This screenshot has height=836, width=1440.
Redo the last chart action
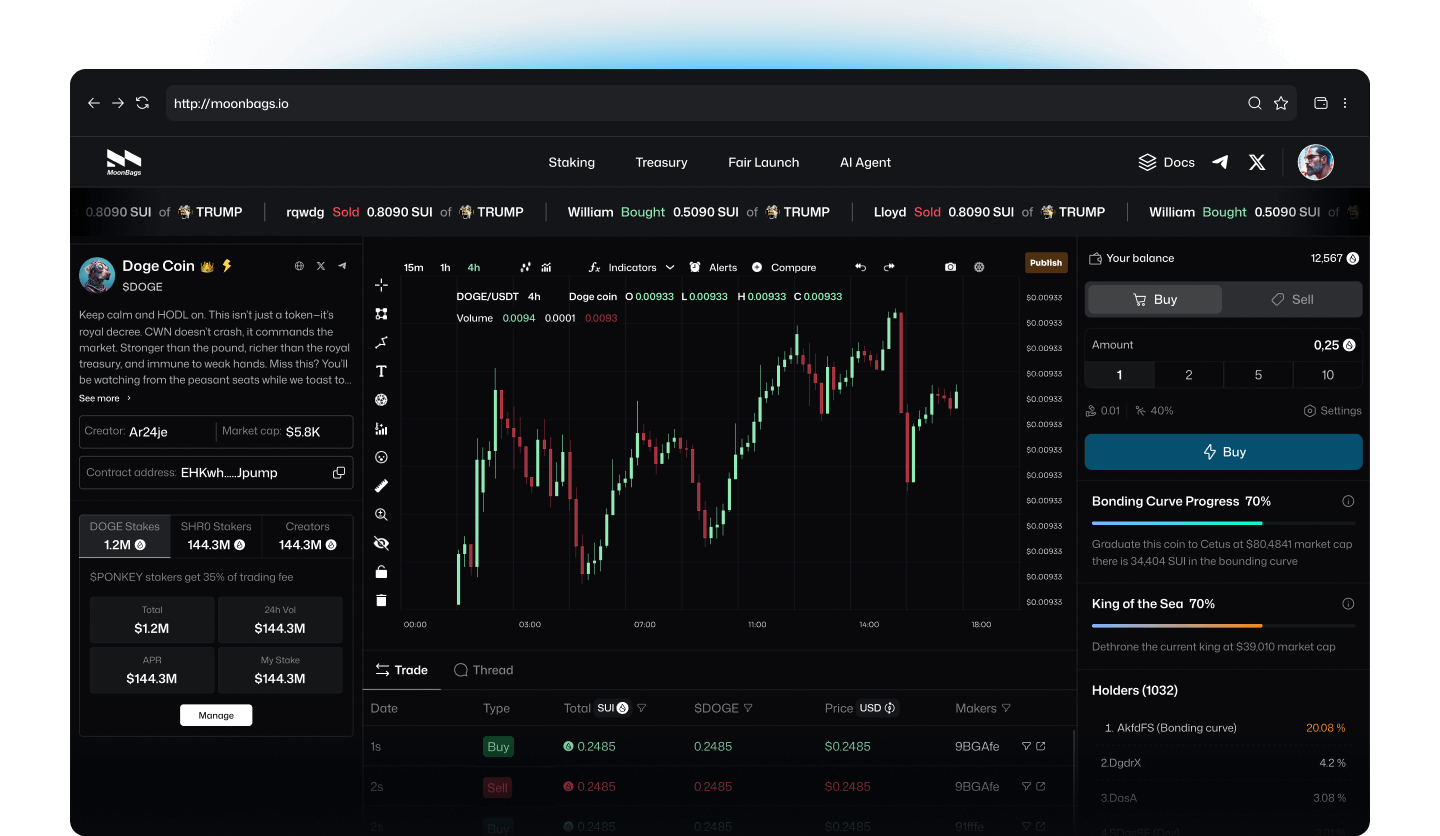[889, 267]
